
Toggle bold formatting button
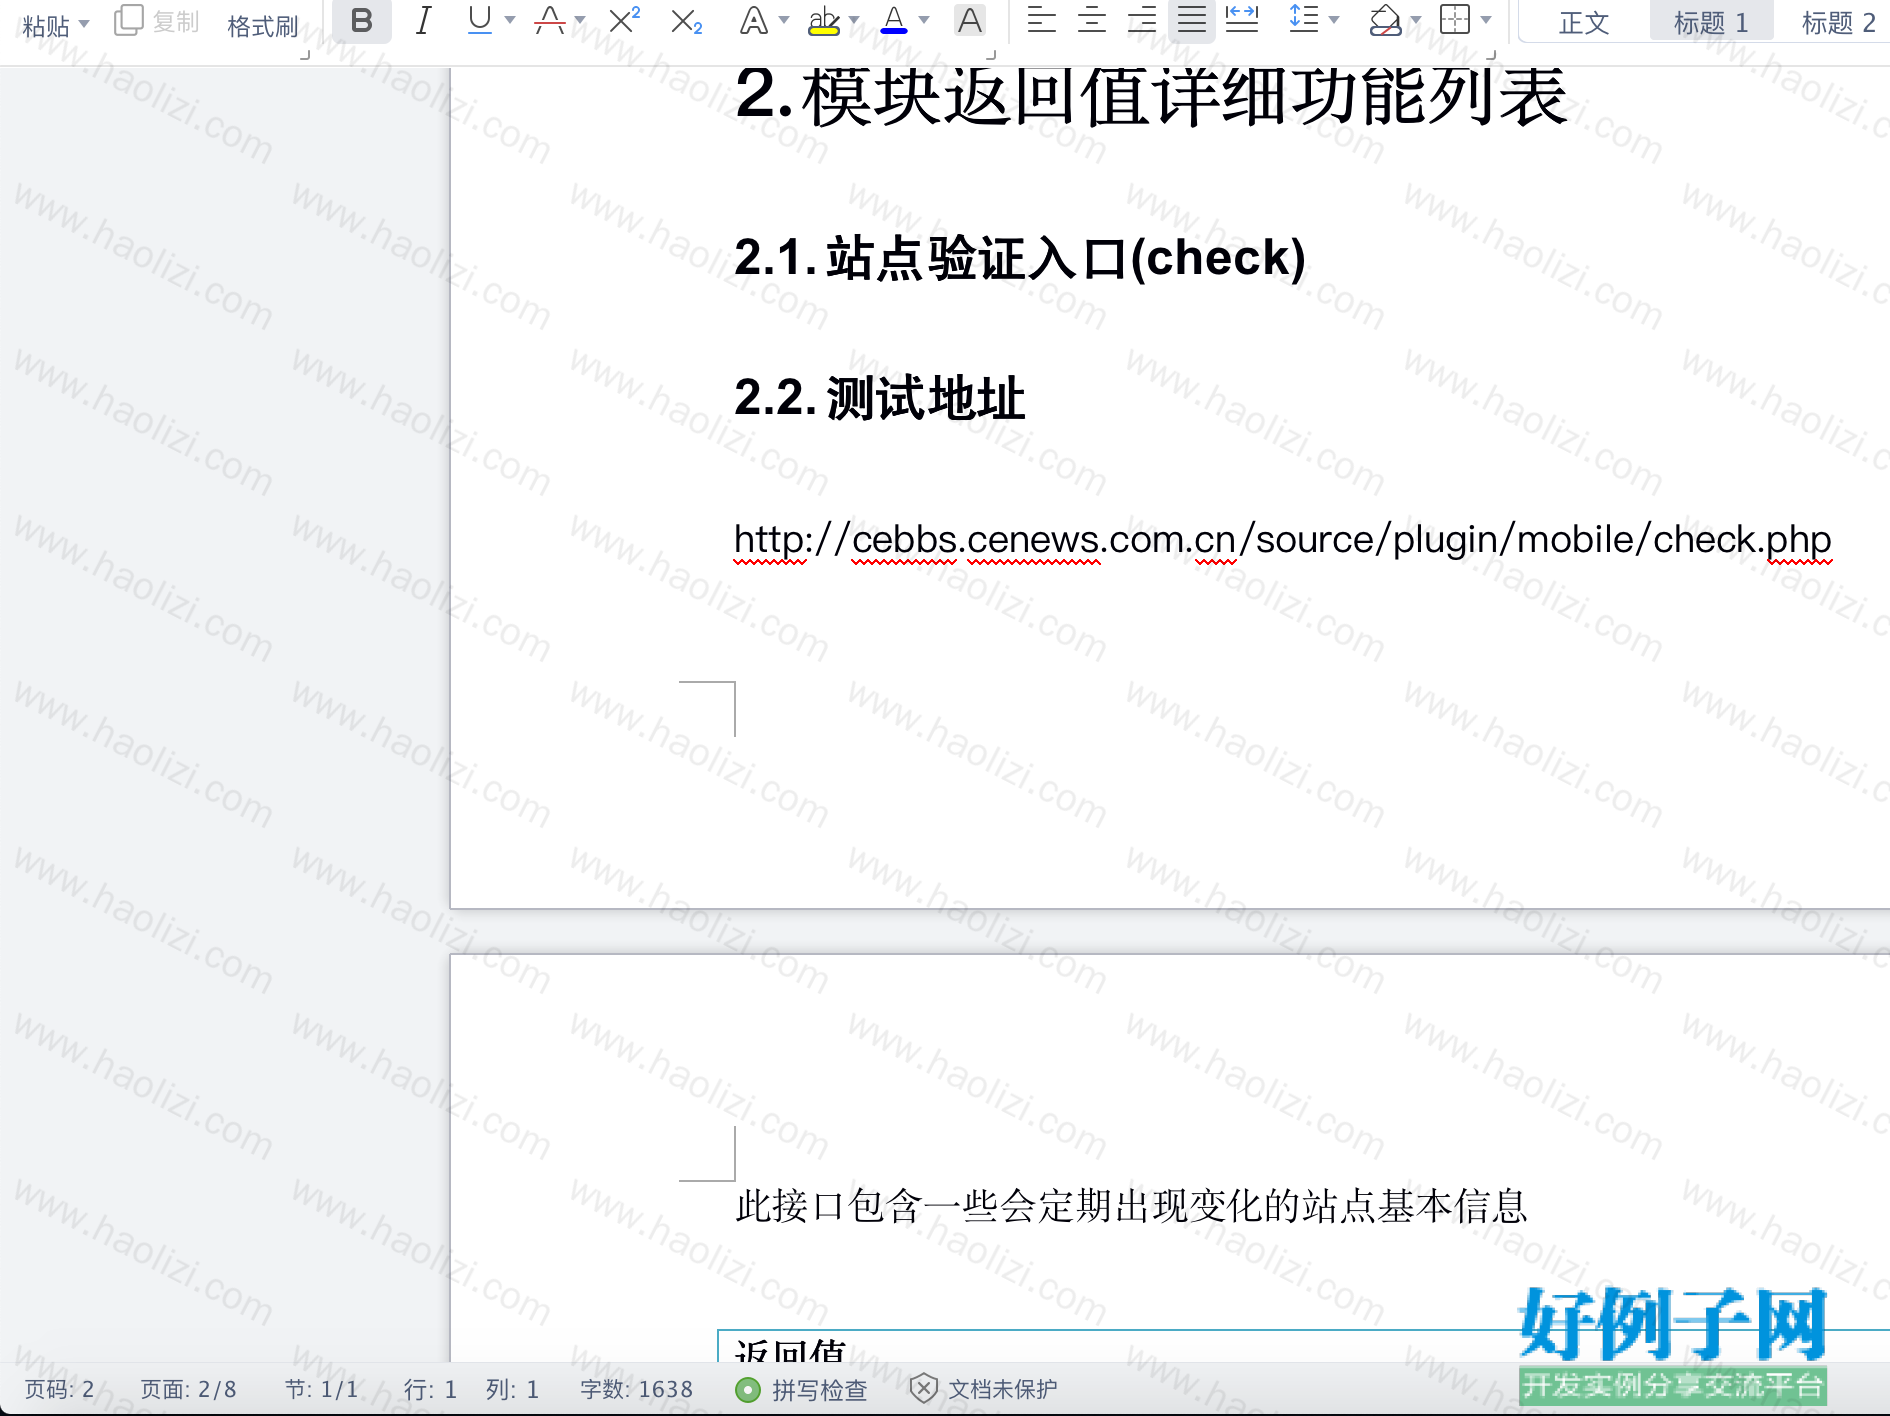[362, 20]
